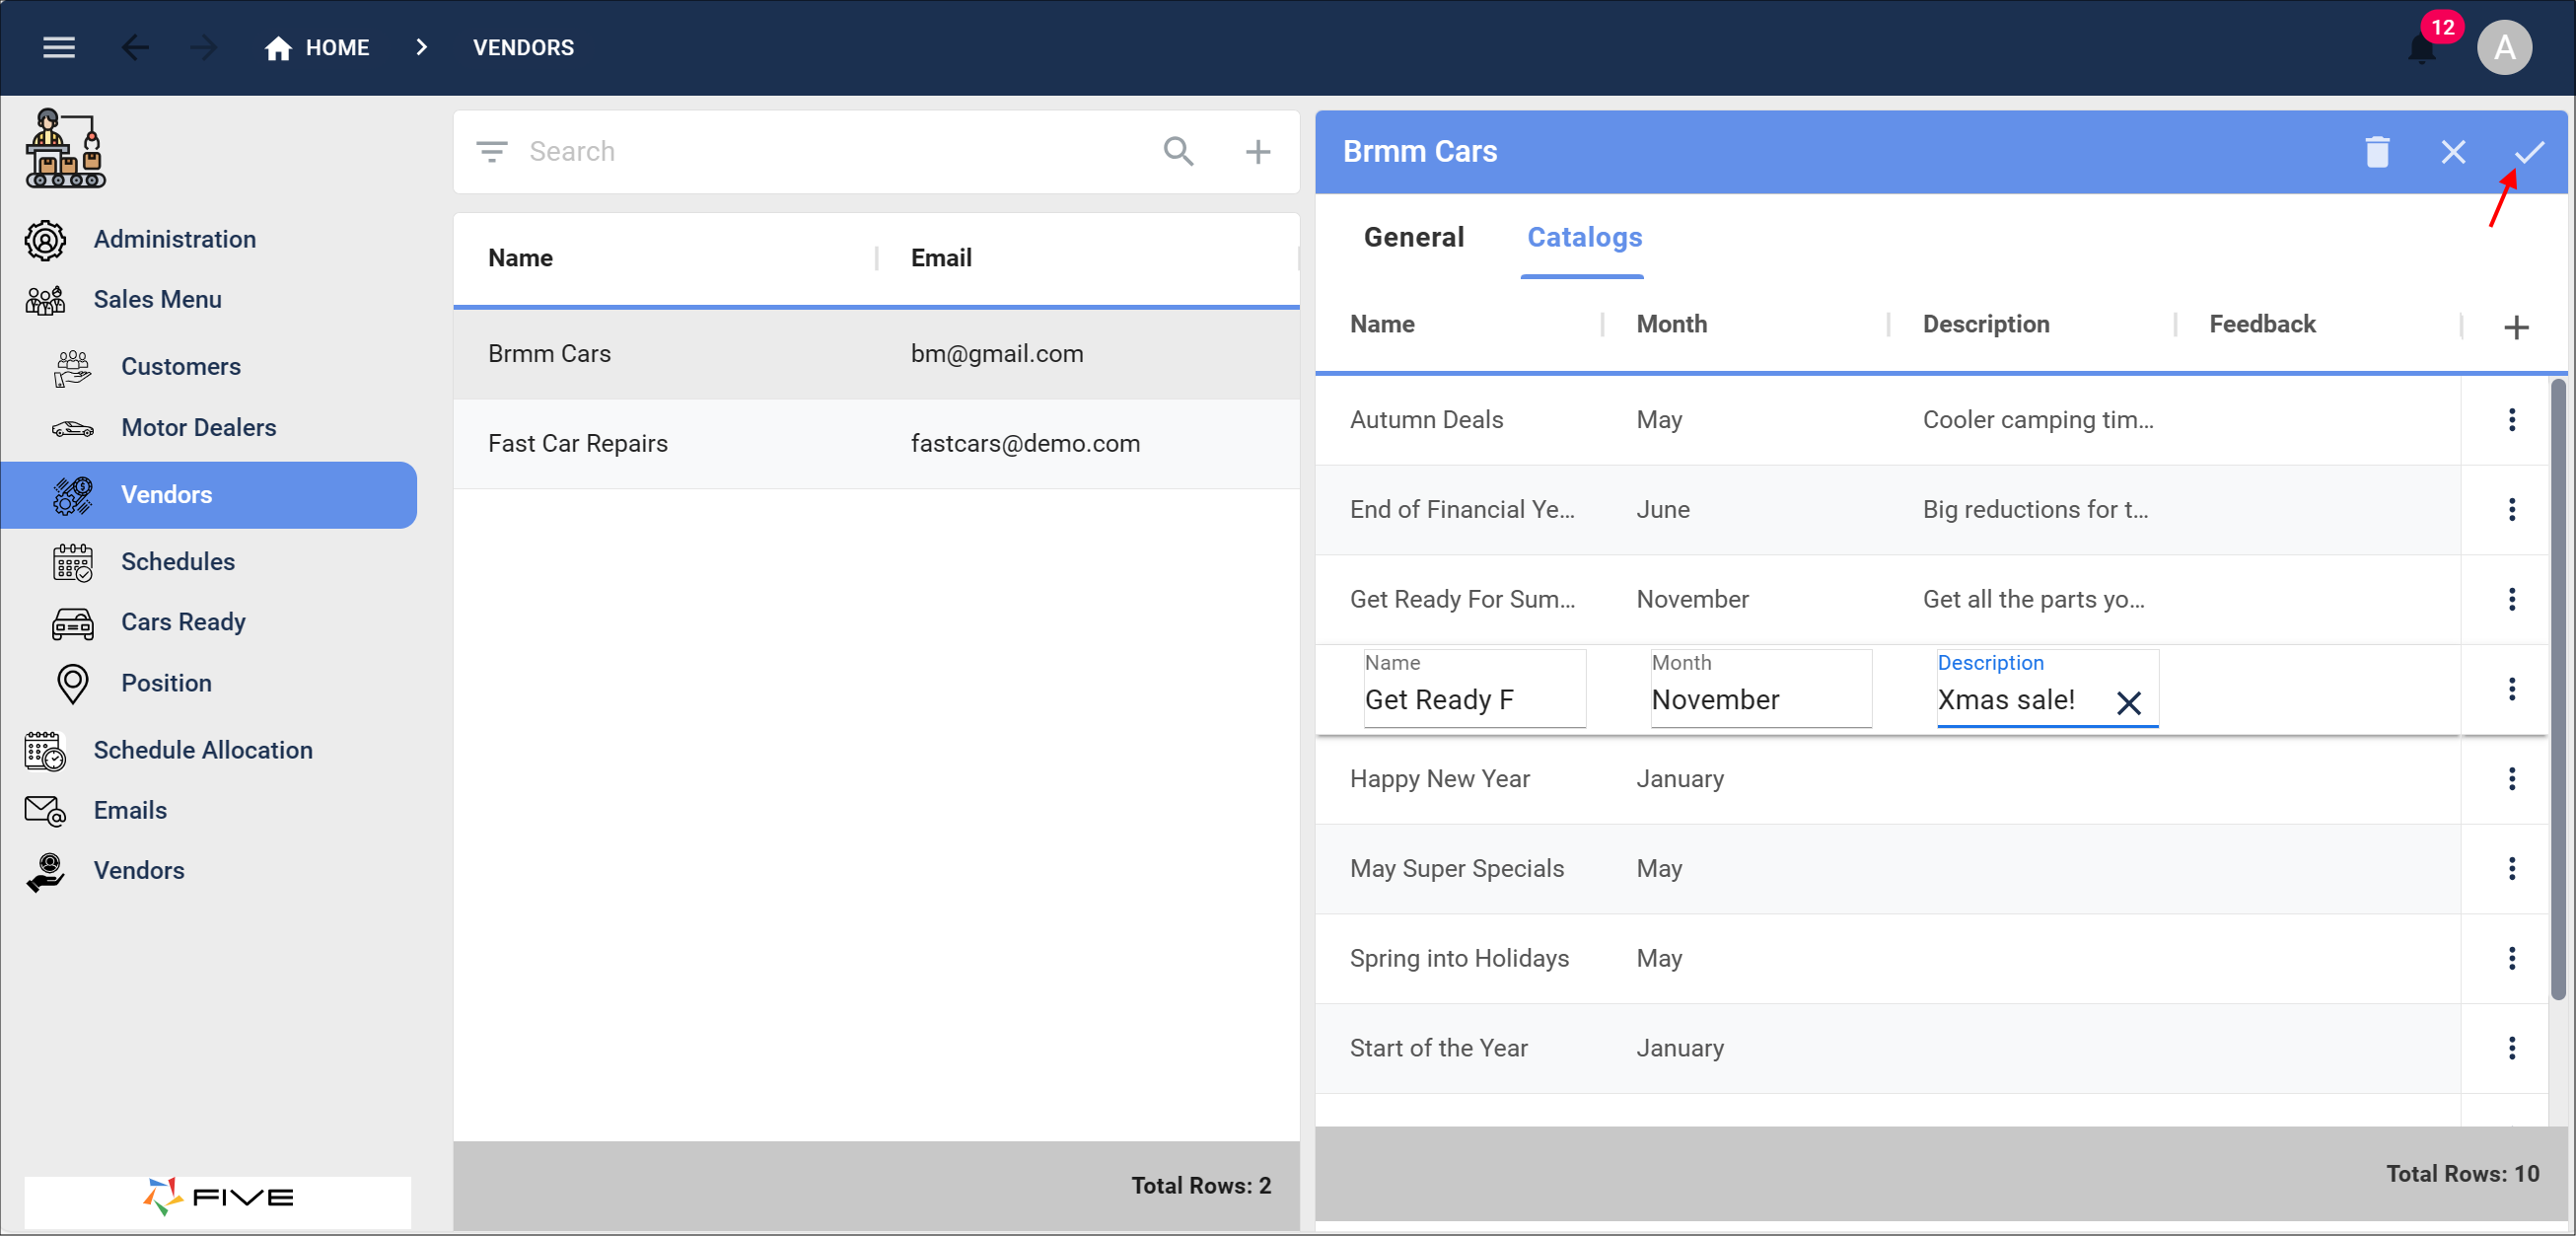Open the Administration menu

coord(174,239)
